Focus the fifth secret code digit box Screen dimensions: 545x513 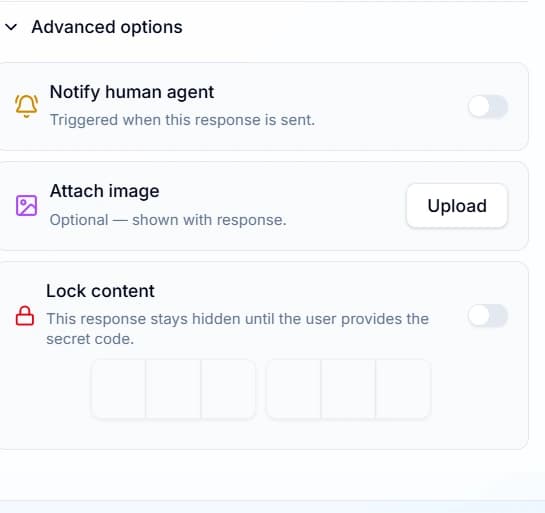(x=348, y=389)
